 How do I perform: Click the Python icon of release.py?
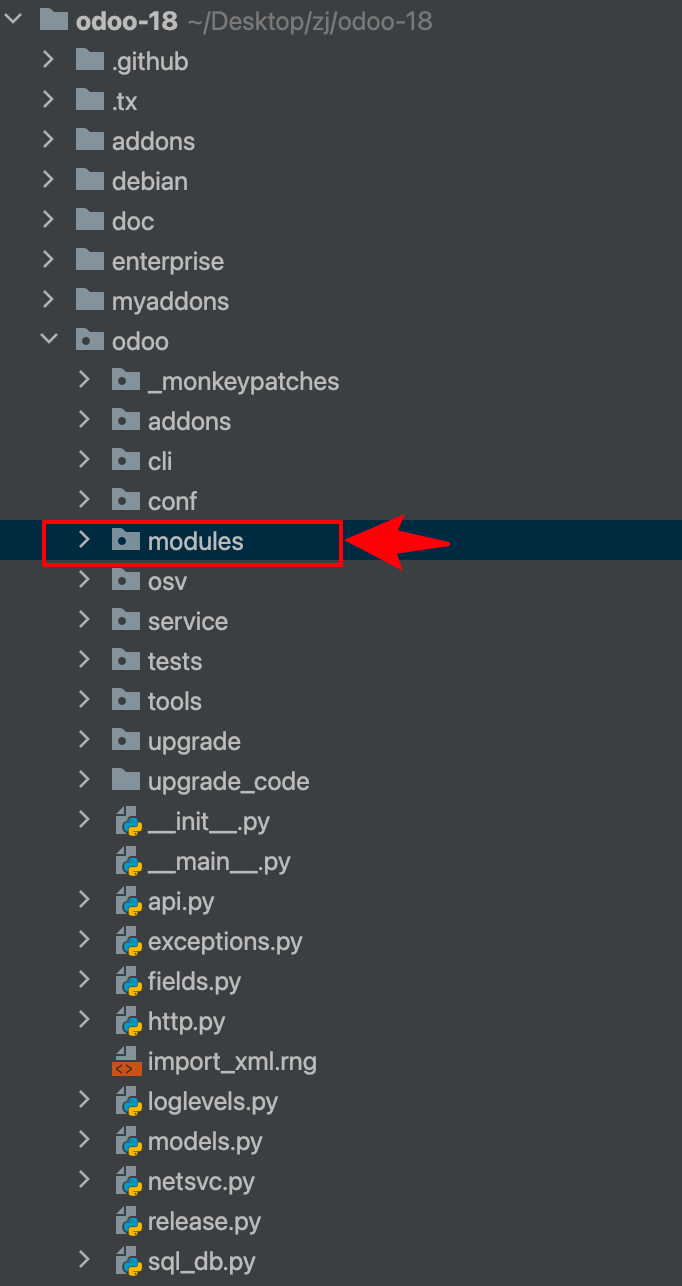[126, 1222]
